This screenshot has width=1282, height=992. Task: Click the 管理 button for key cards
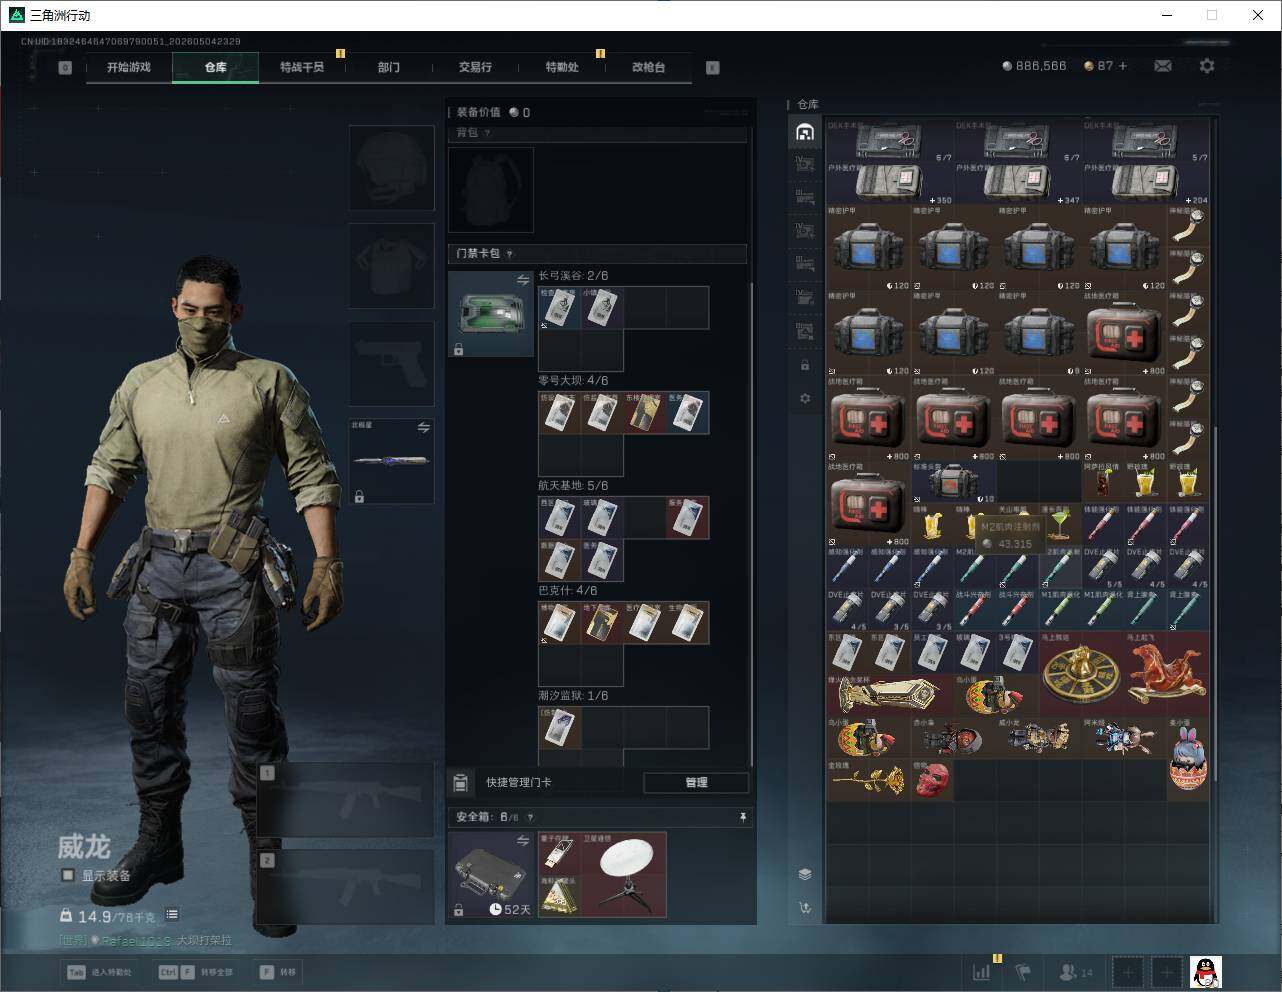tap(696, 782)
